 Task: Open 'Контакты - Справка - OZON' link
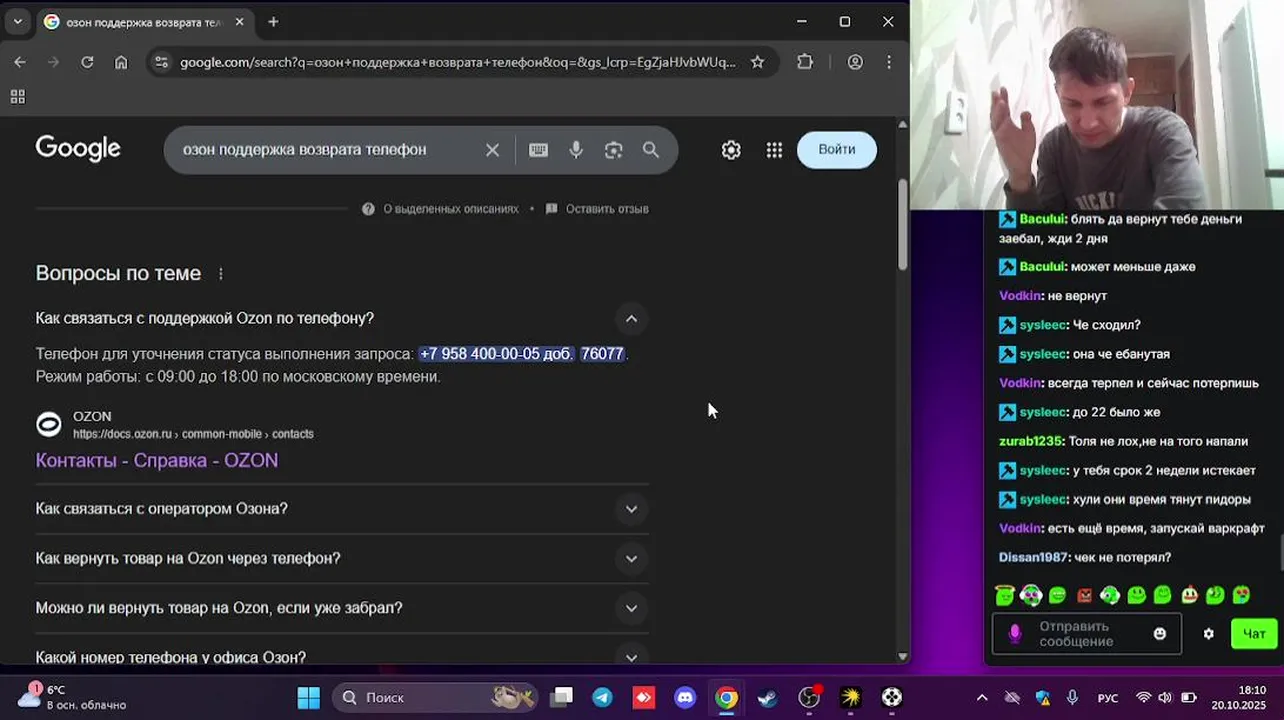point(157,461)
